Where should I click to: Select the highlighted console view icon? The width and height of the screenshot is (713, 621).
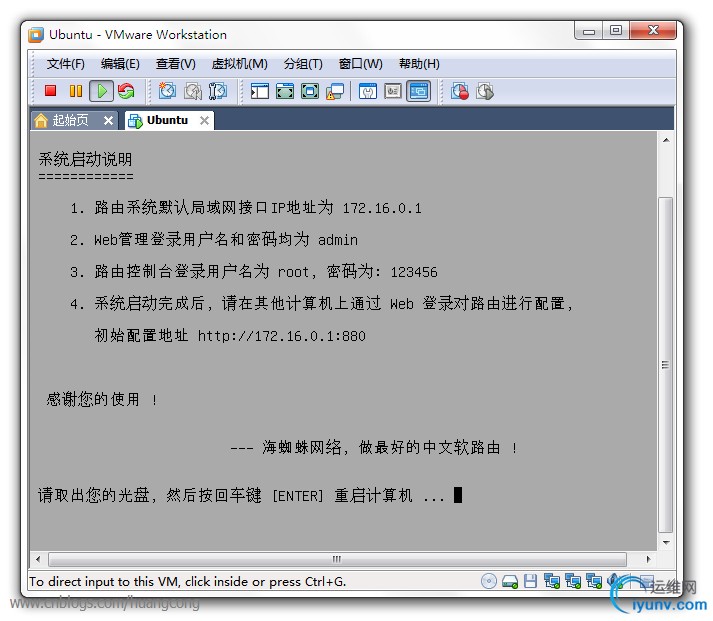coord(418,91)
